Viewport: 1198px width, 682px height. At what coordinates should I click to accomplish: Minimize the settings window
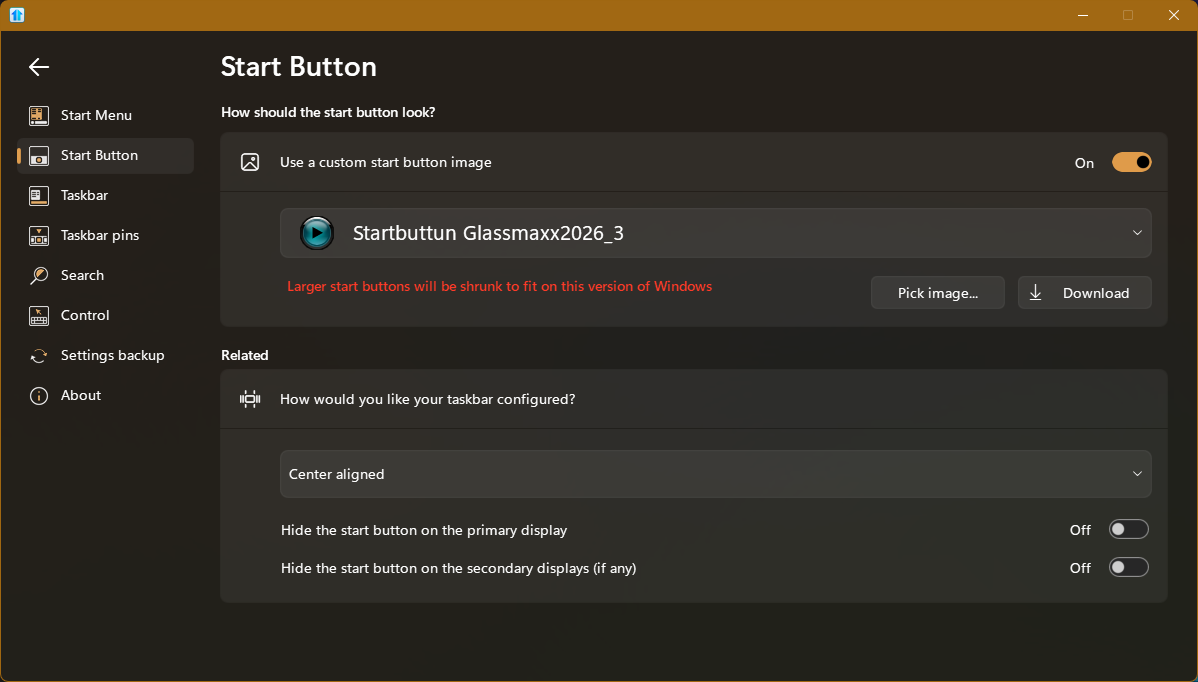(x=1083, y=15)
